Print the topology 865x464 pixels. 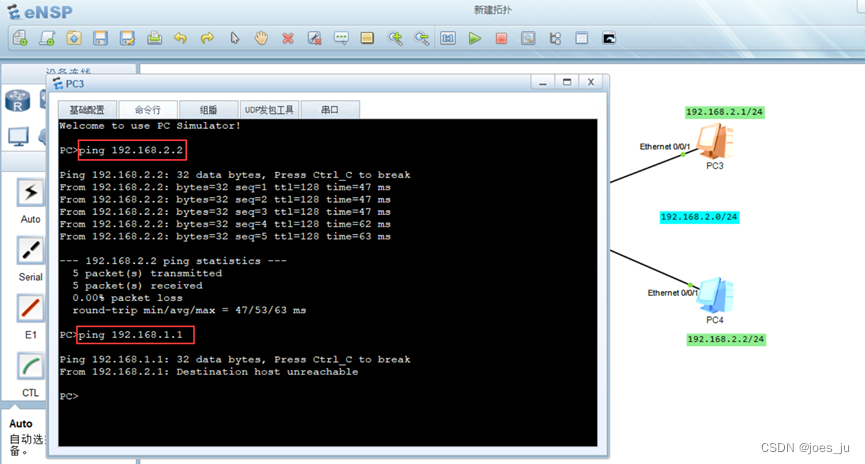(154, 38)
